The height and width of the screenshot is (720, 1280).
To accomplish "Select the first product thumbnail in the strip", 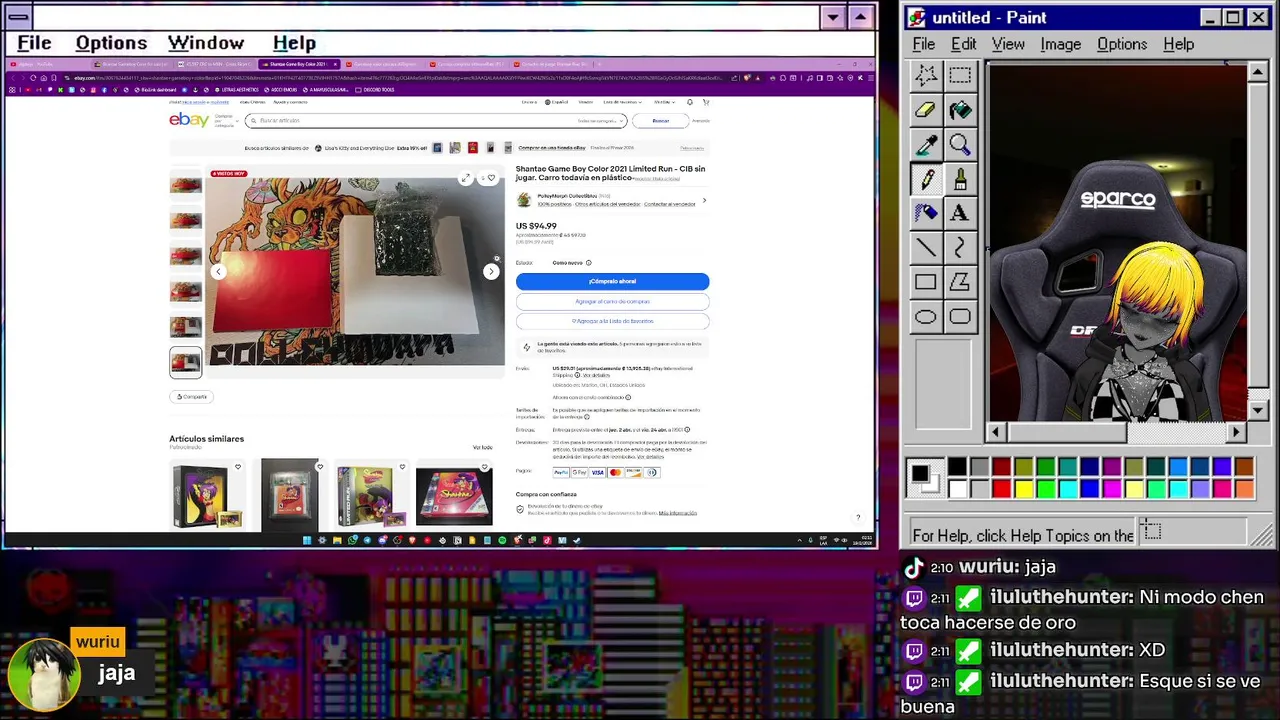I will (x=185, y=185).
